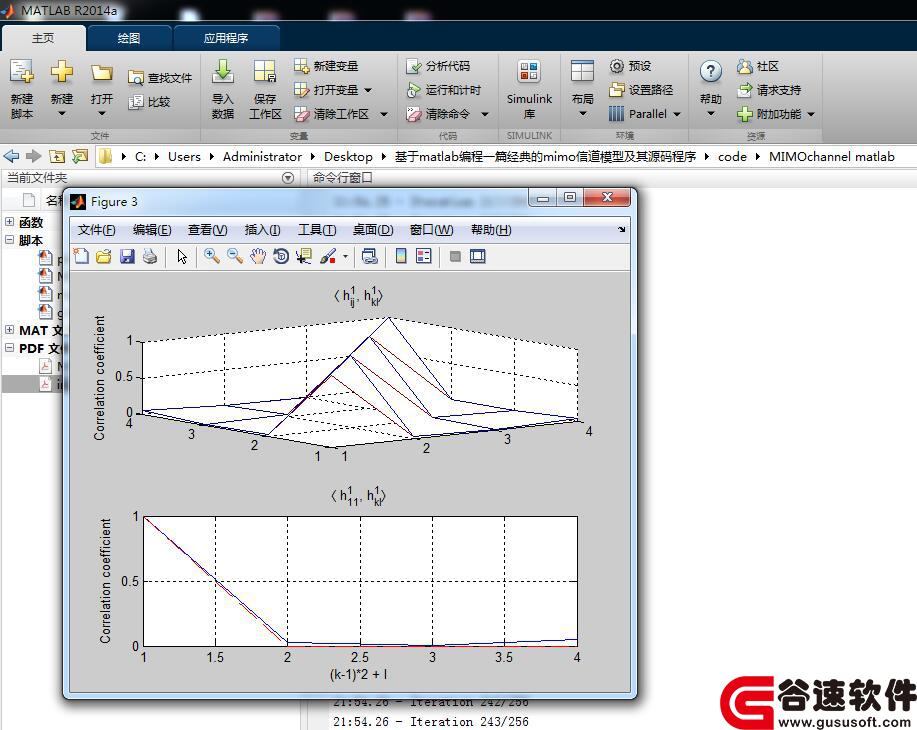Viewport: 917px width, 730px height.
Task: Click Hide Plot Tools icon in Figure 3
Action: 455,256
